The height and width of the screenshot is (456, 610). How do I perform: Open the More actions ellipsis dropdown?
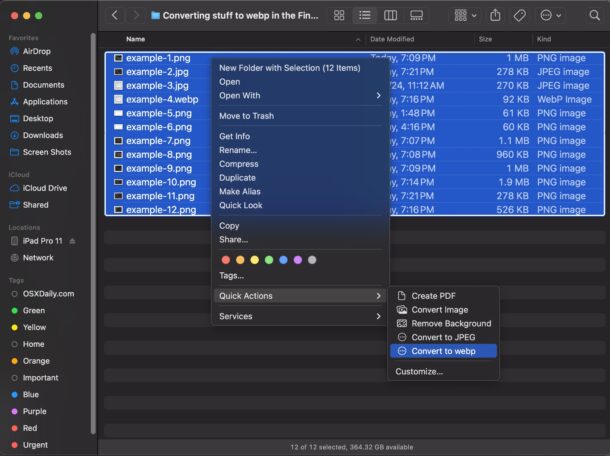[x=549, y=16]
